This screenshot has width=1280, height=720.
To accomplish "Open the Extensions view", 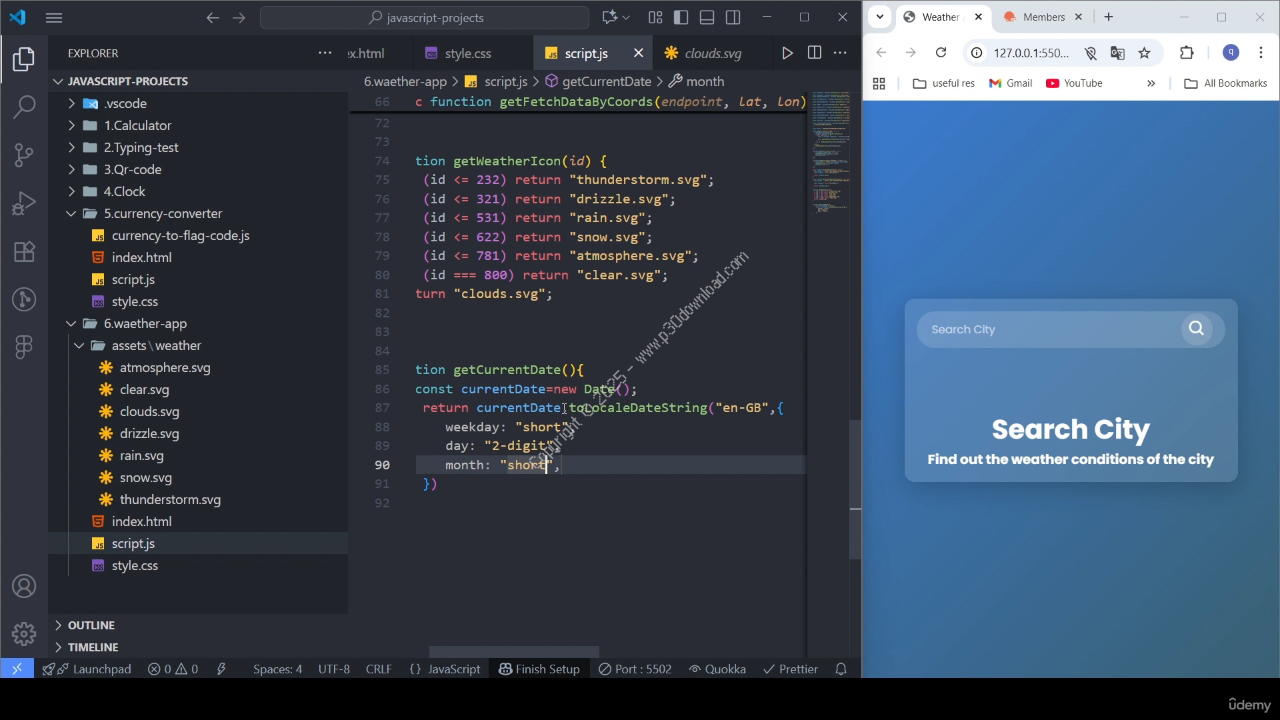I will [24, 252].
